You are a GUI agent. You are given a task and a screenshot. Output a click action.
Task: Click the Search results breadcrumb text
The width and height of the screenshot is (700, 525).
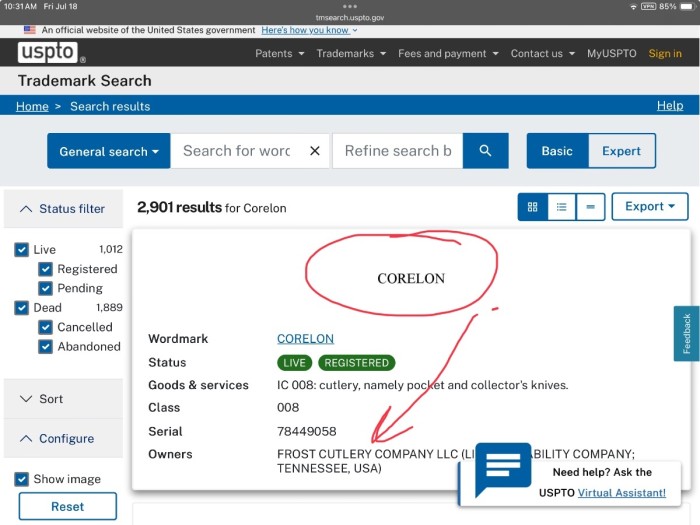110,106
